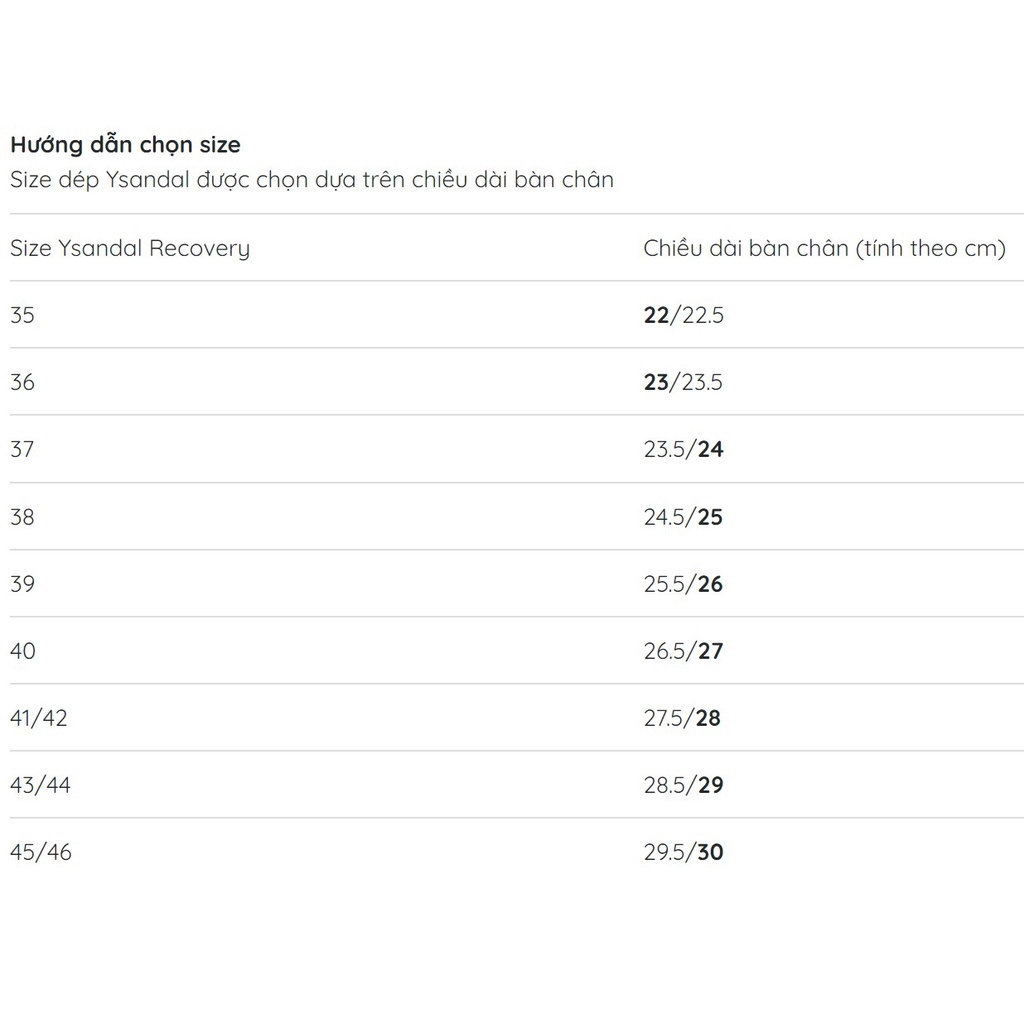
Task: Choose the 41/42 size entry
Action: tap(39, 718)
